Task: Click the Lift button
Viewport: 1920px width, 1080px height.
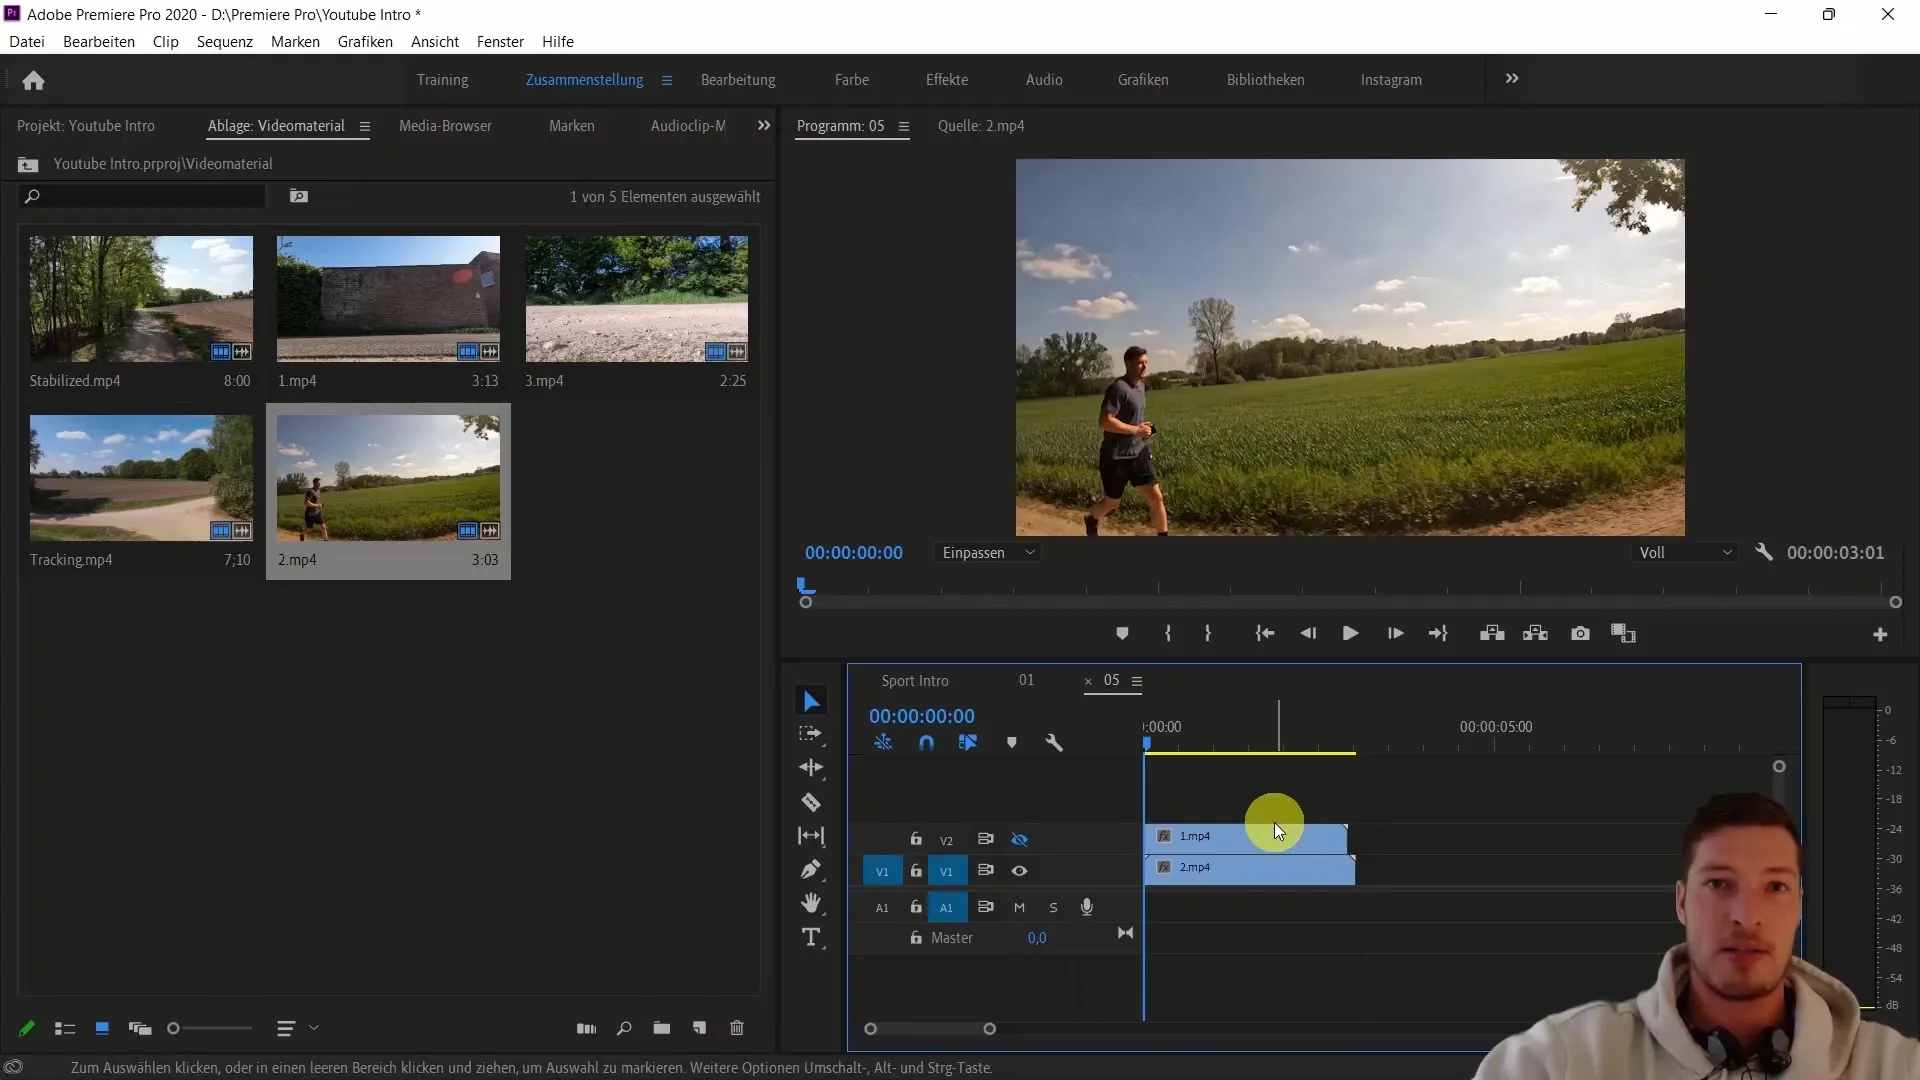Action: pyautogui.click(x=1492, y=634)
